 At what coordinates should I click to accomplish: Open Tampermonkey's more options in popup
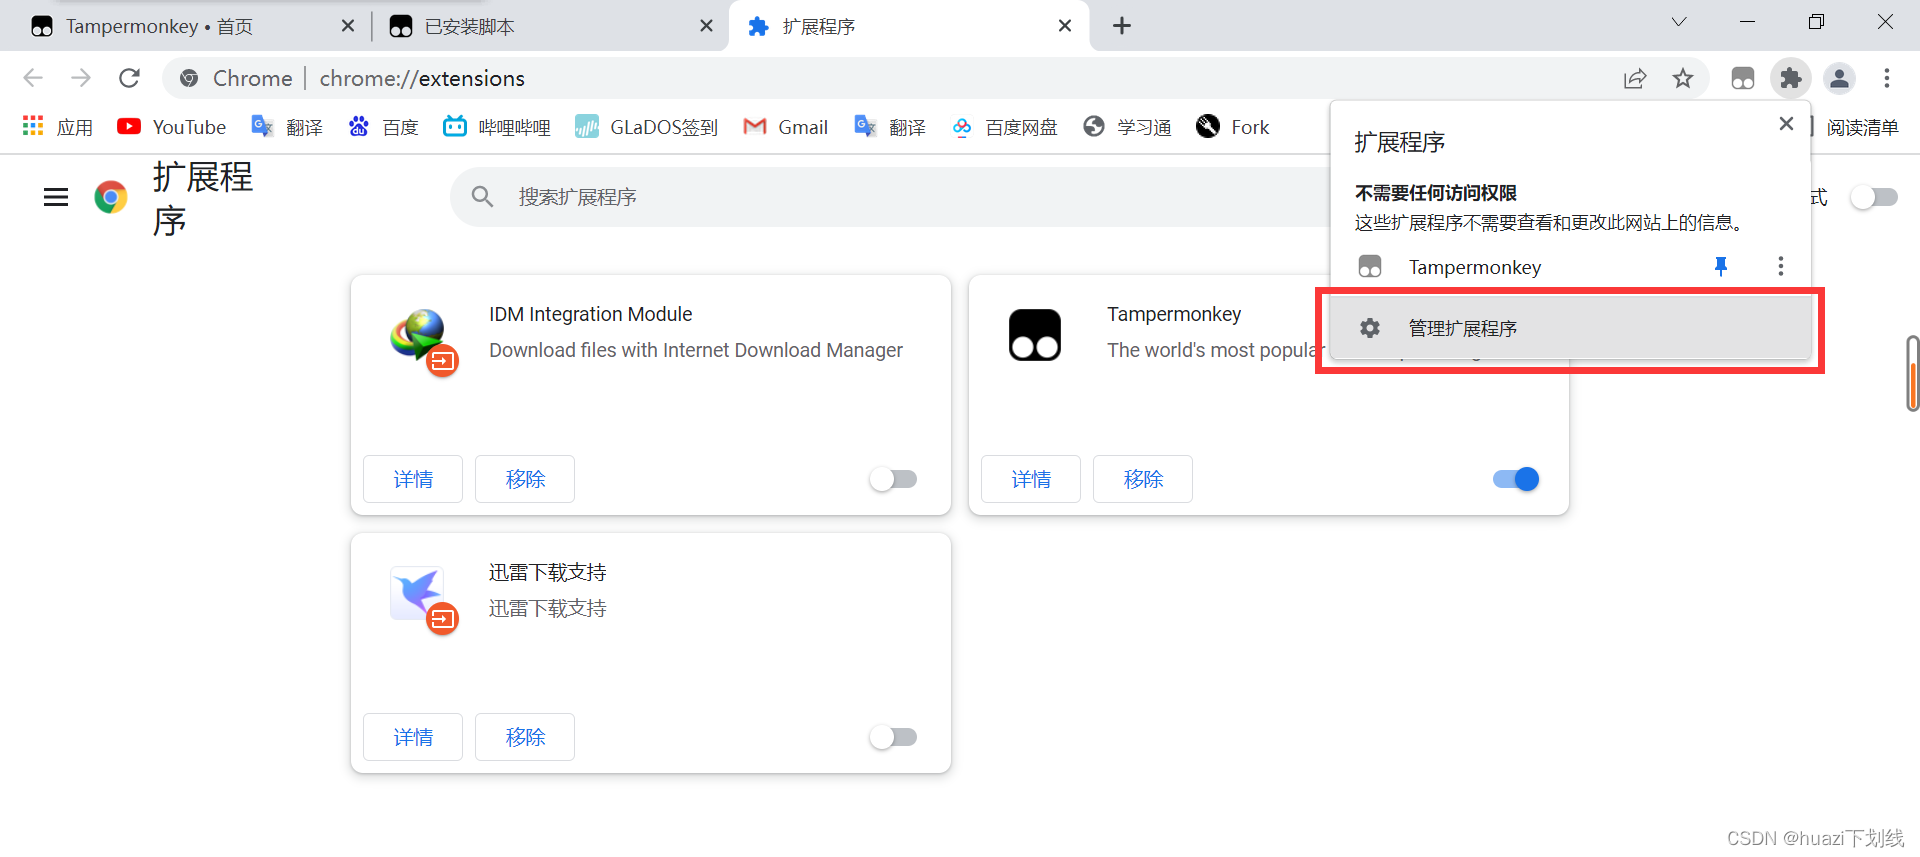[x=1780, y=266]
